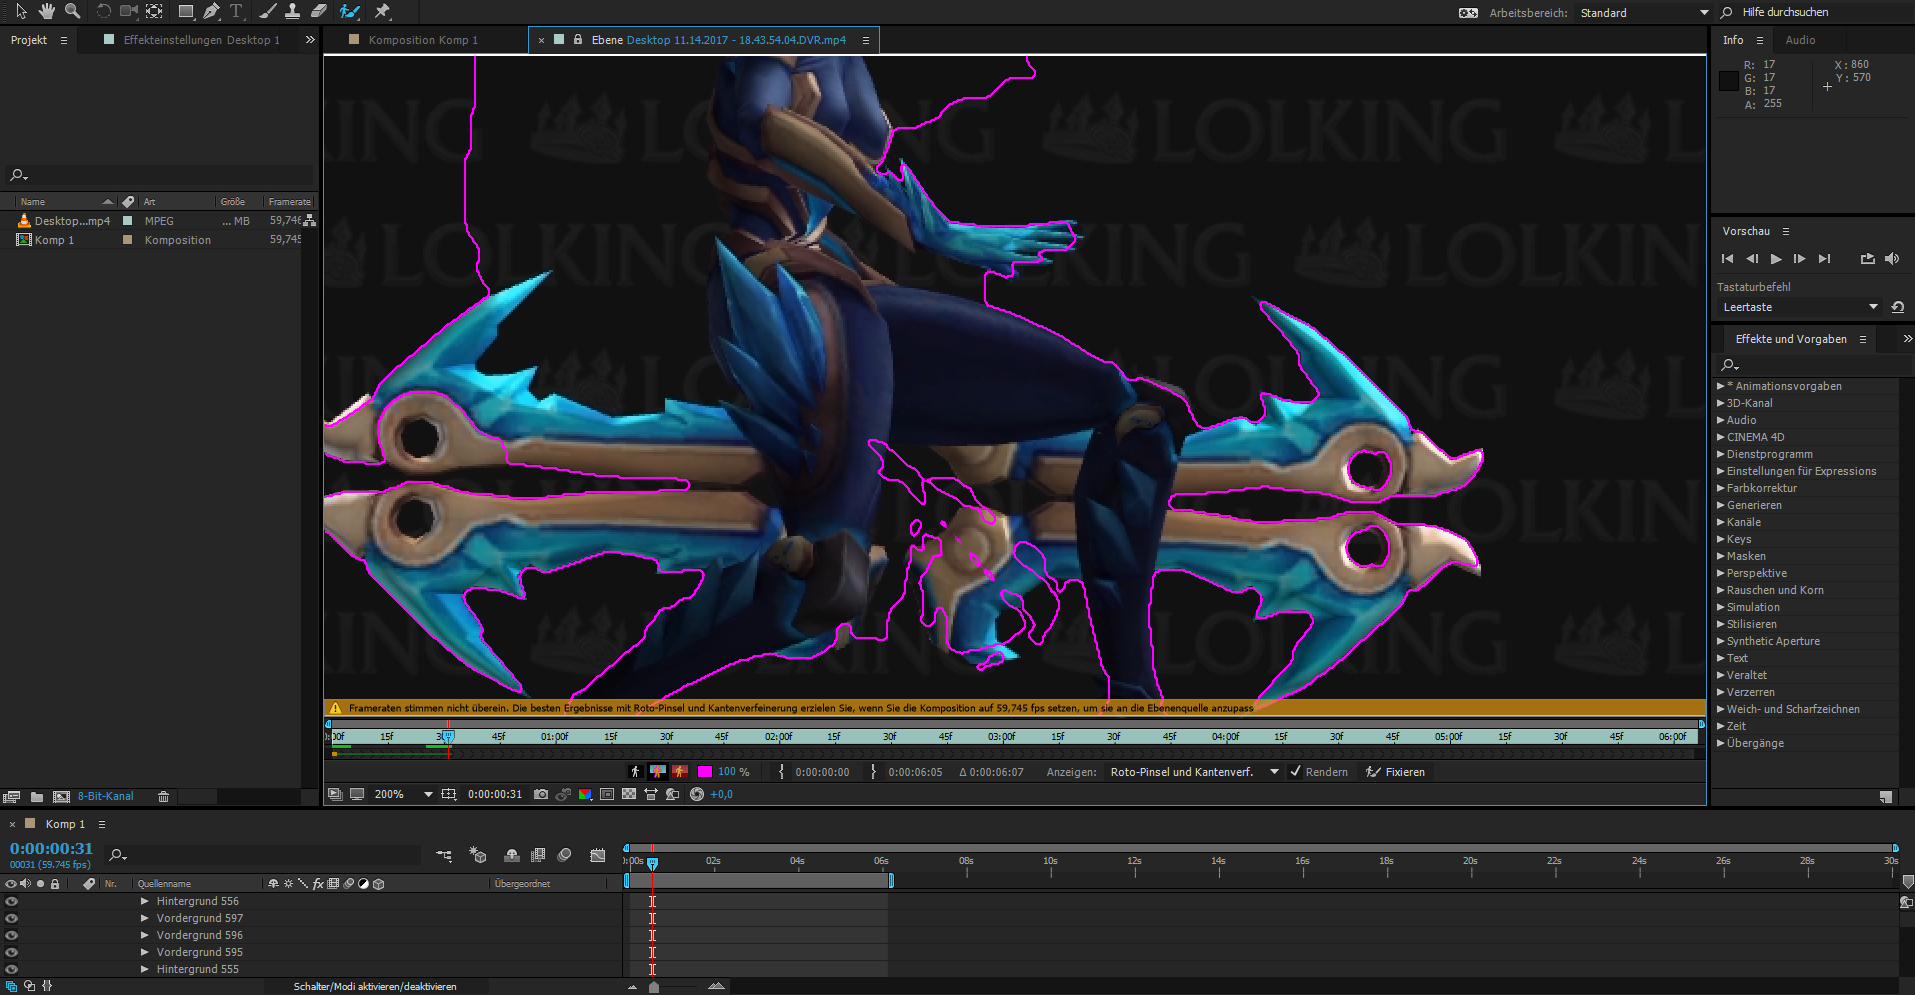Open the Arbeitsbereich Standard dropdown

click(1644, 13)
